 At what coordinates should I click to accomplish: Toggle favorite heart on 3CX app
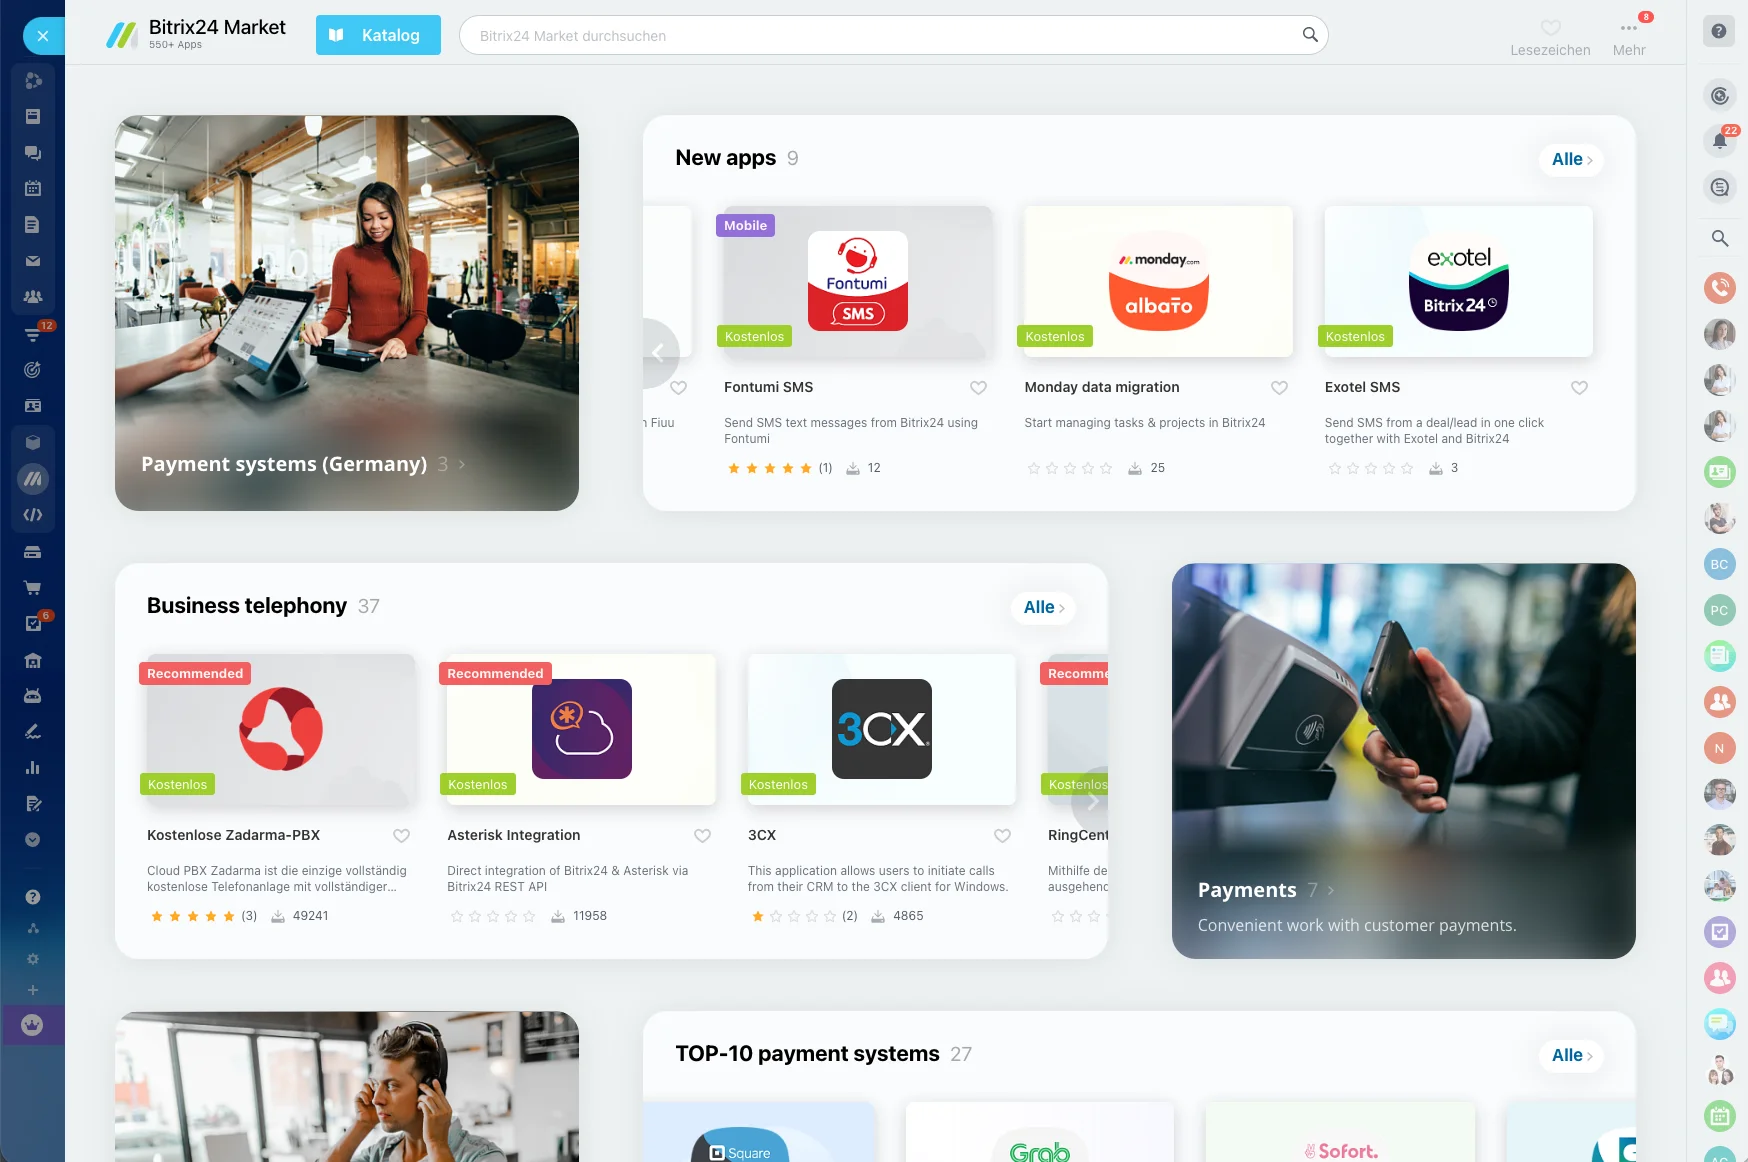coord(1003,836)
